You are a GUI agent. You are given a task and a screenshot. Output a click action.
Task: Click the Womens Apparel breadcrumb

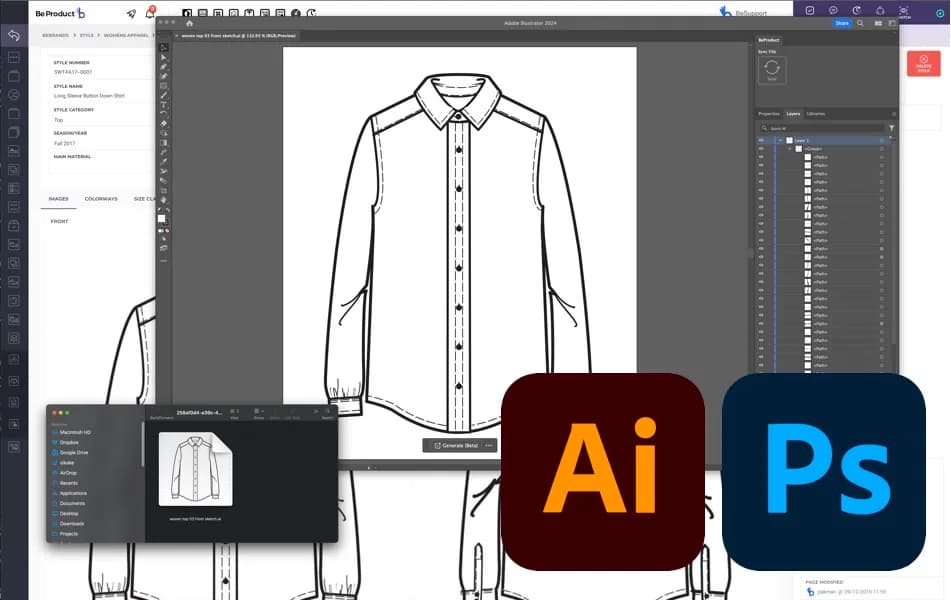[126, 35]
